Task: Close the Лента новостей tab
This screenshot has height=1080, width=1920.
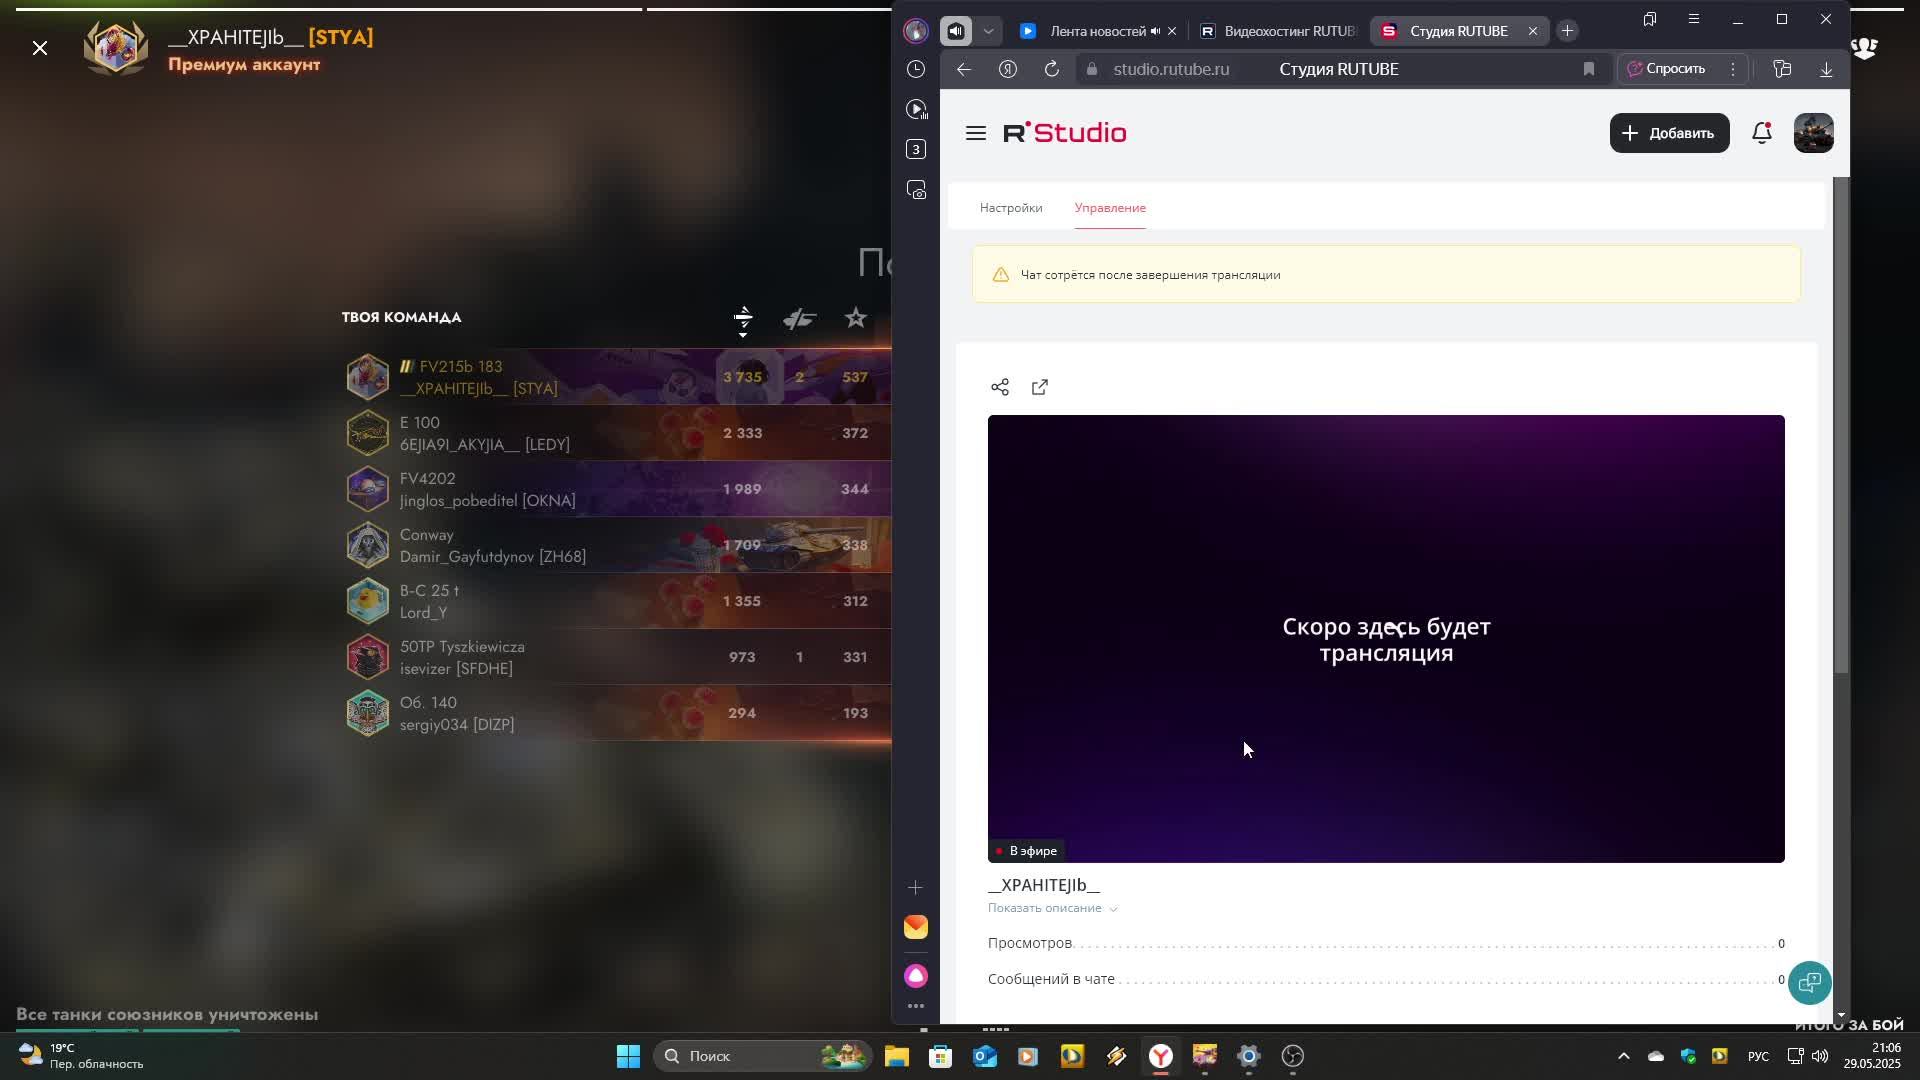Action: [x=1172, y=31]
